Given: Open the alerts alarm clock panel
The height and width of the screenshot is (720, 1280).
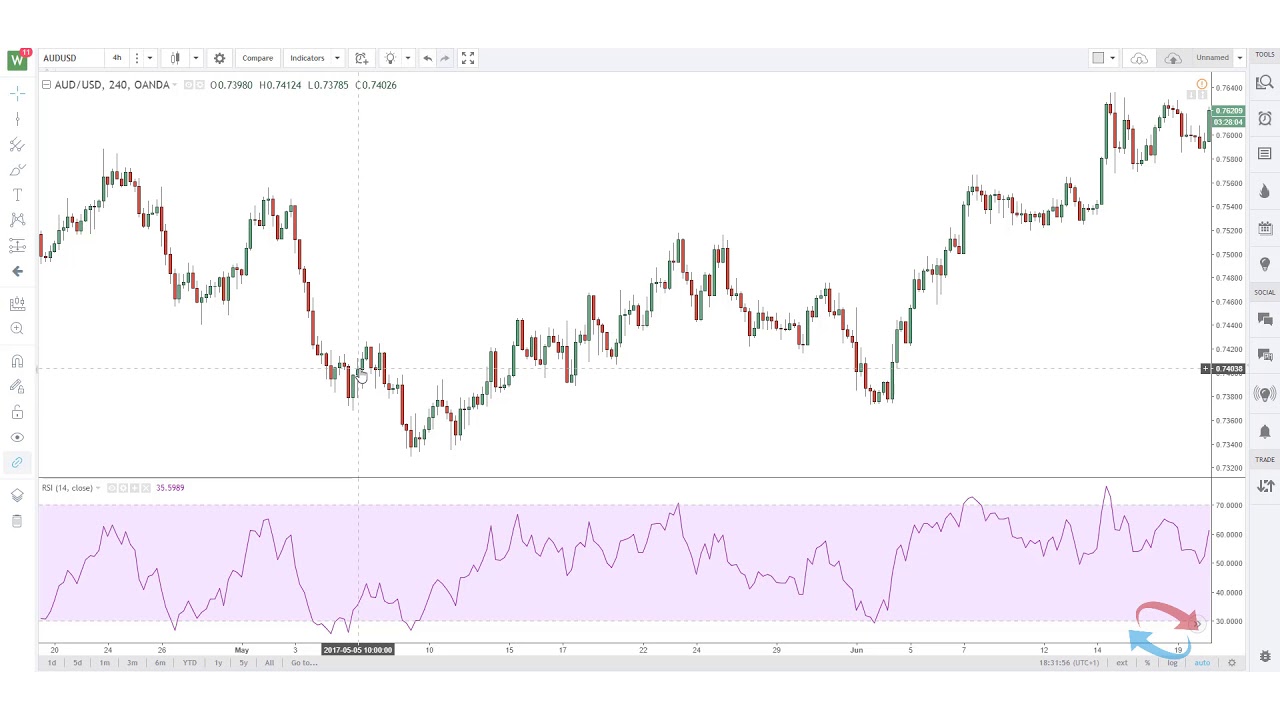Looking at the screenshot, I should pos(1265,118).
